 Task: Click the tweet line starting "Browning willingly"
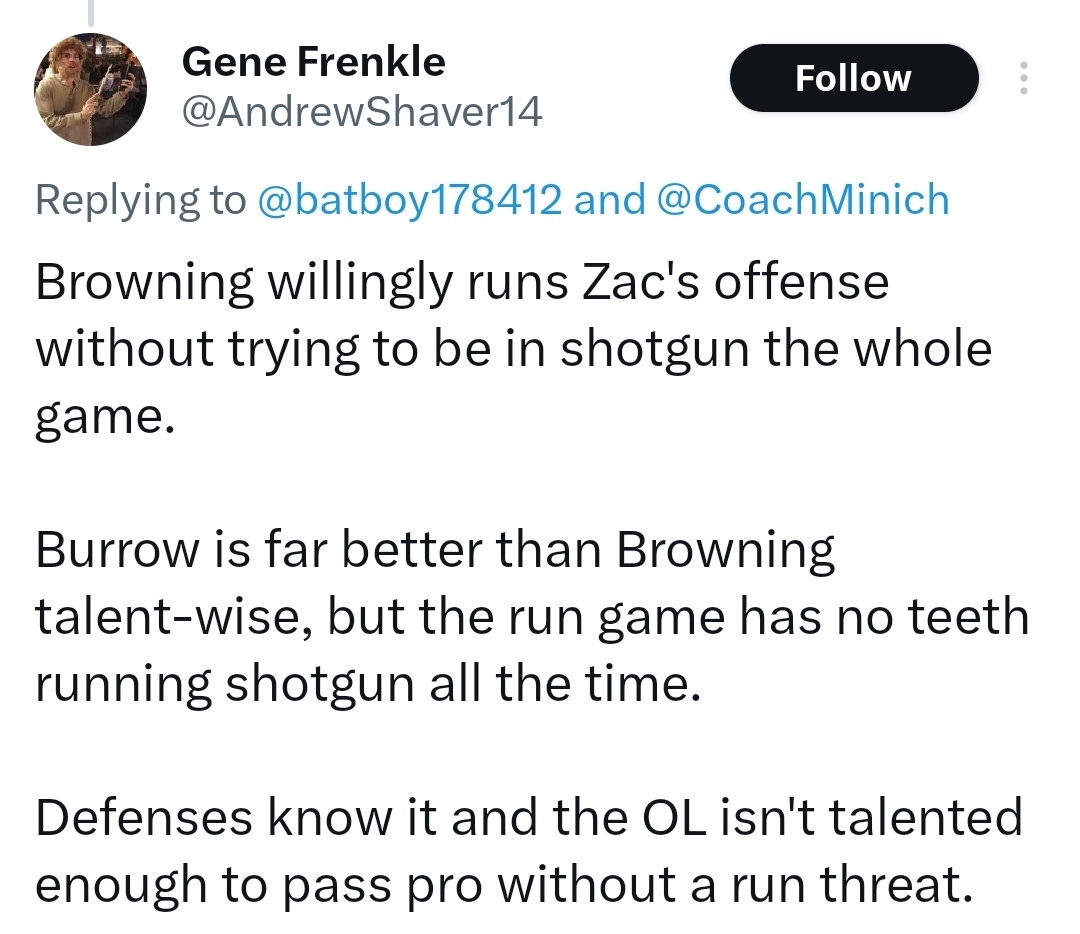coord(462,282)
